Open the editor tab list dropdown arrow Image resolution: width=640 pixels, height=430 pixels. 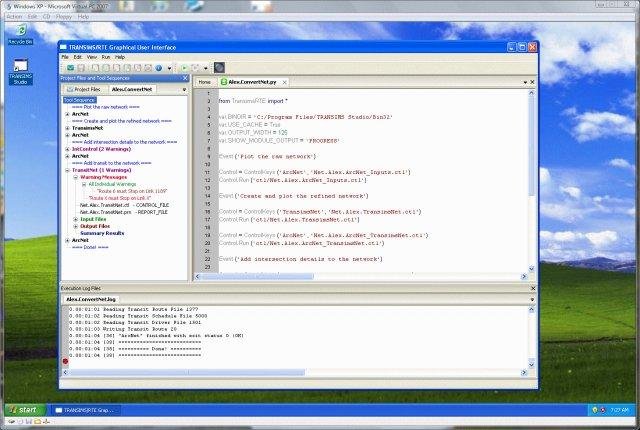pyautogui.click(x=525, y=82)
